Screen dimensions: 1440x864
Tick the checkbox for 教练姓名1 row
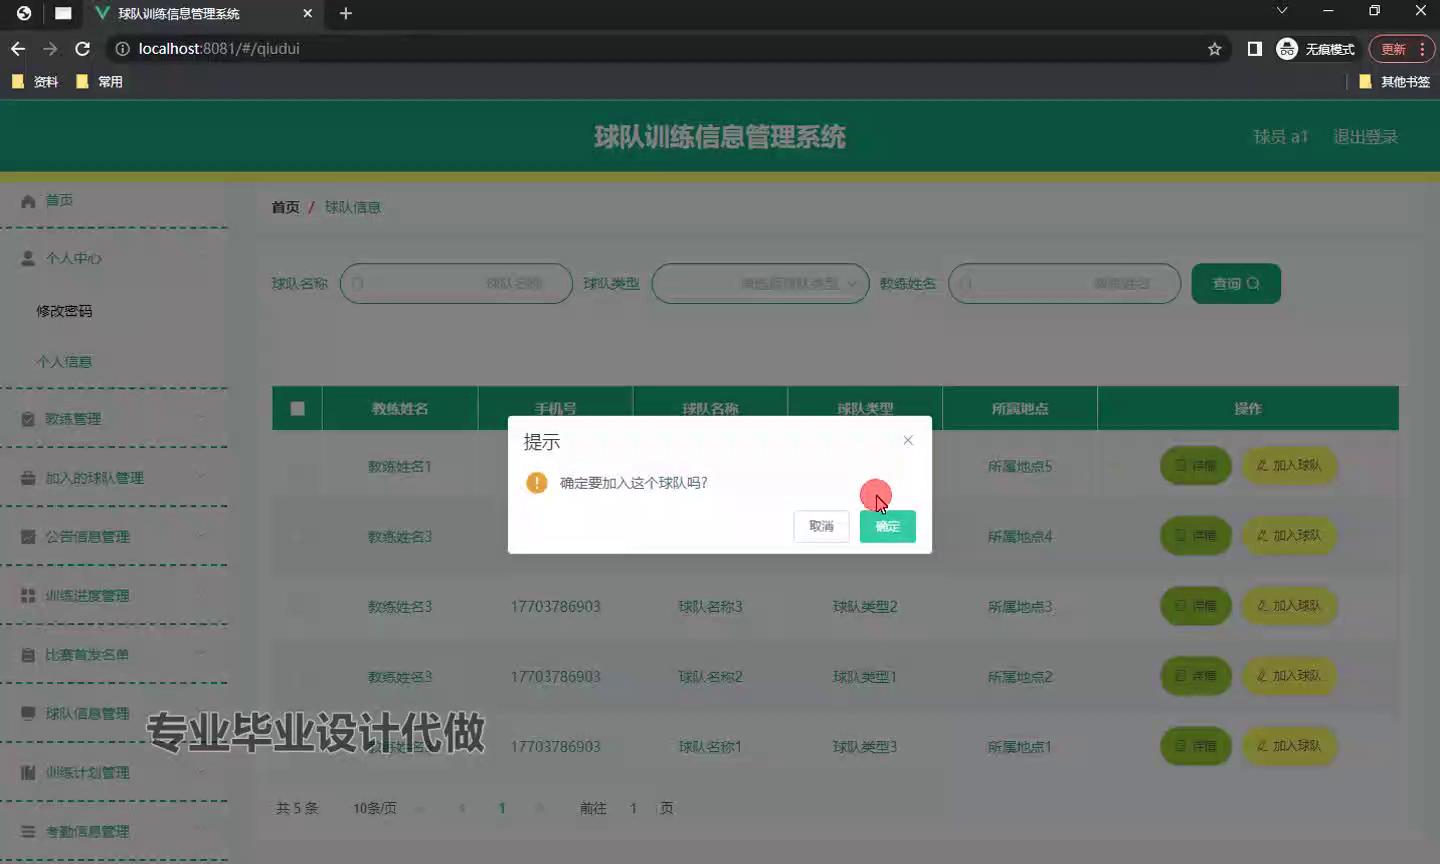[297, 466]
